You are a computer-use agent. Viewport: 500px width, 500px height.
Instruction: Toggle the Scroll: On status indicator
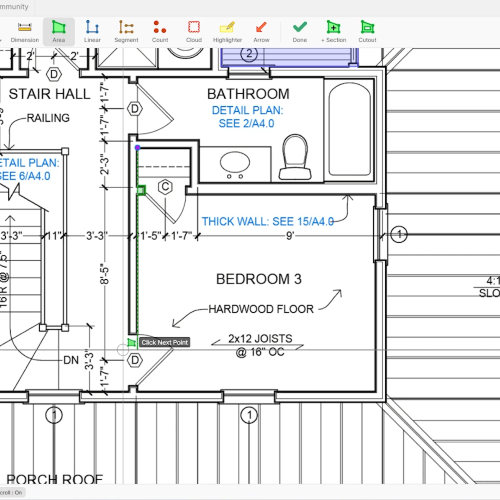pos(11,492)
